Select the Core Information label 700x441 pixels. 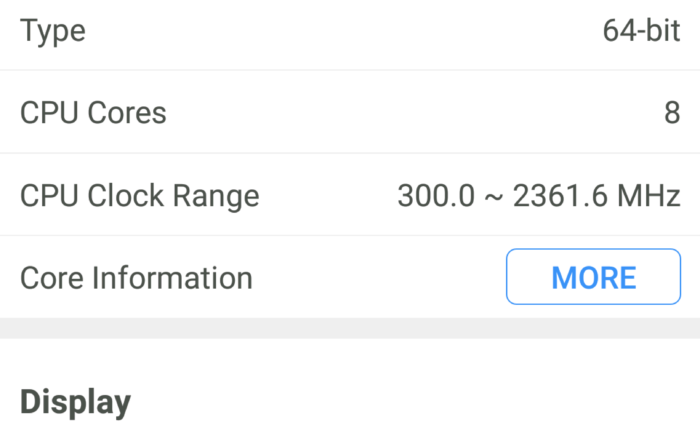(x=136, y=277)
